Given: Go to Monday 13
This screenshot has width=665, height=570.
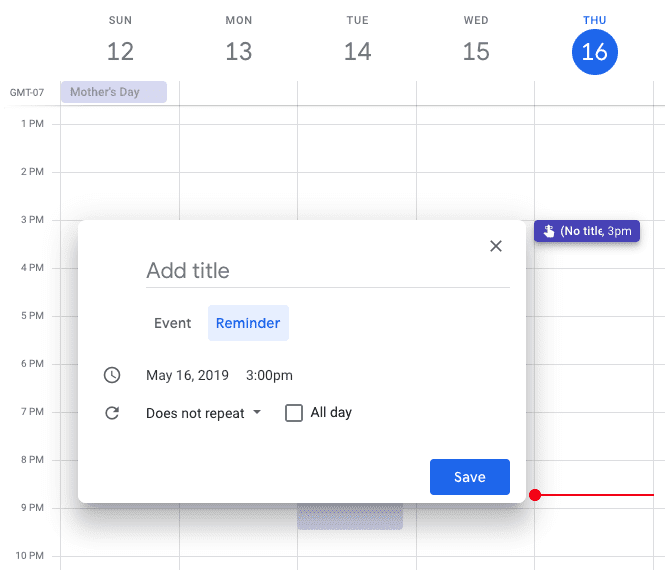Looking at the screenshot, I should coord(239,51).
